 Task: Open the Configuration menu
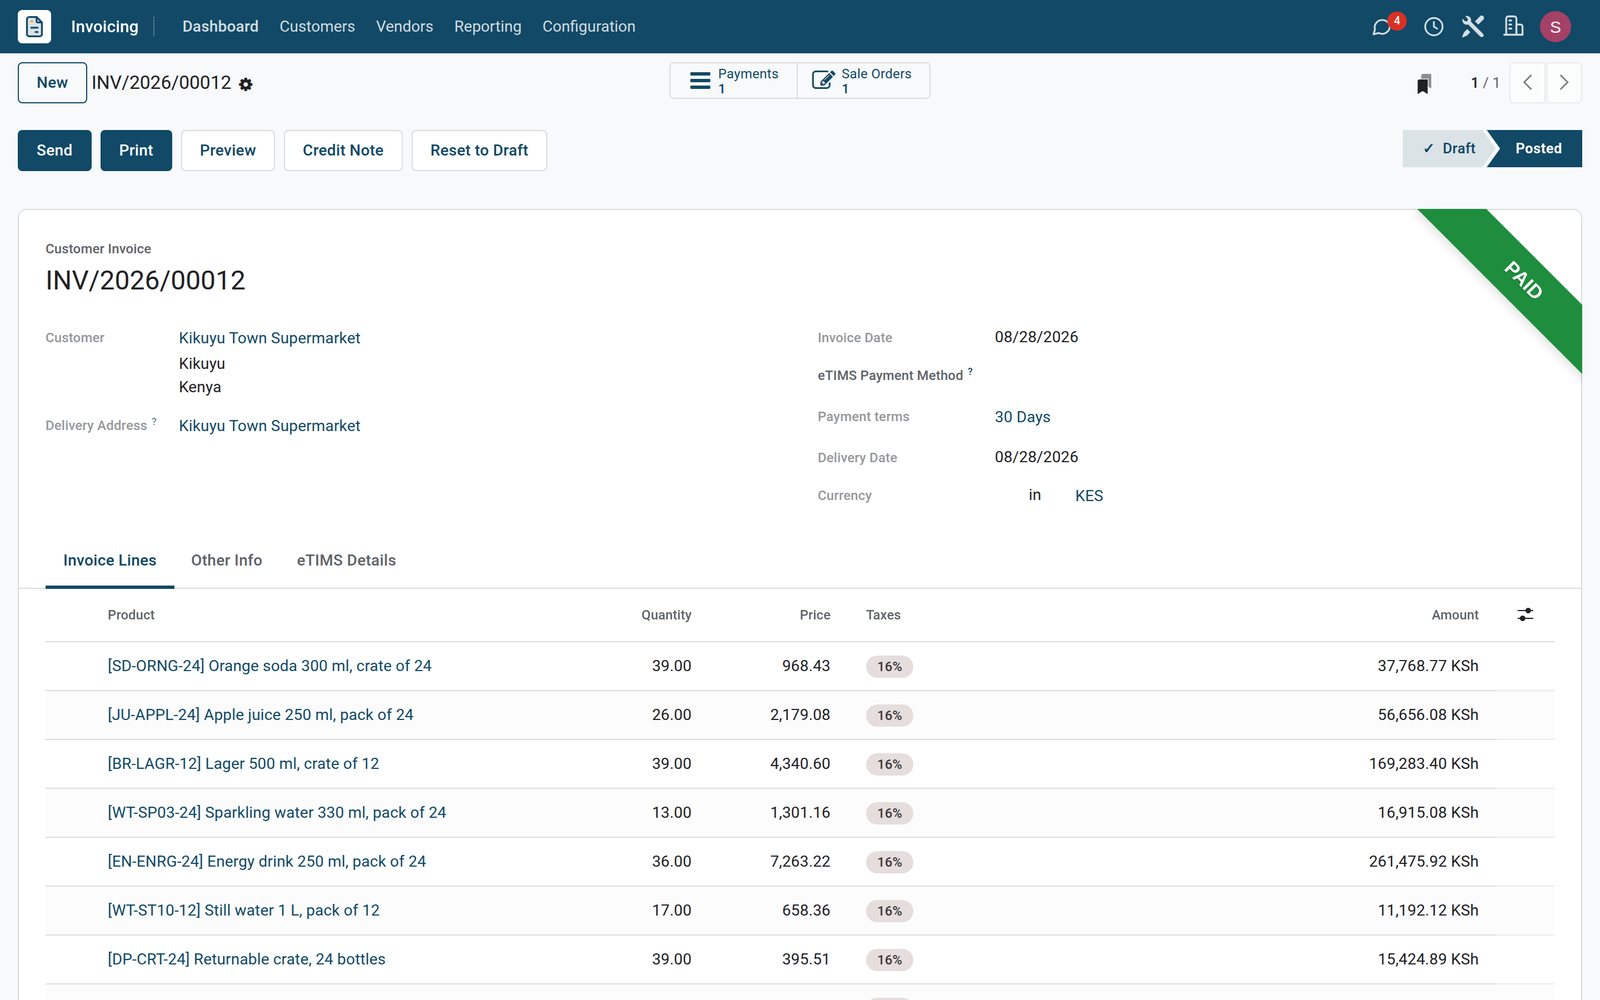coord(589,27)
